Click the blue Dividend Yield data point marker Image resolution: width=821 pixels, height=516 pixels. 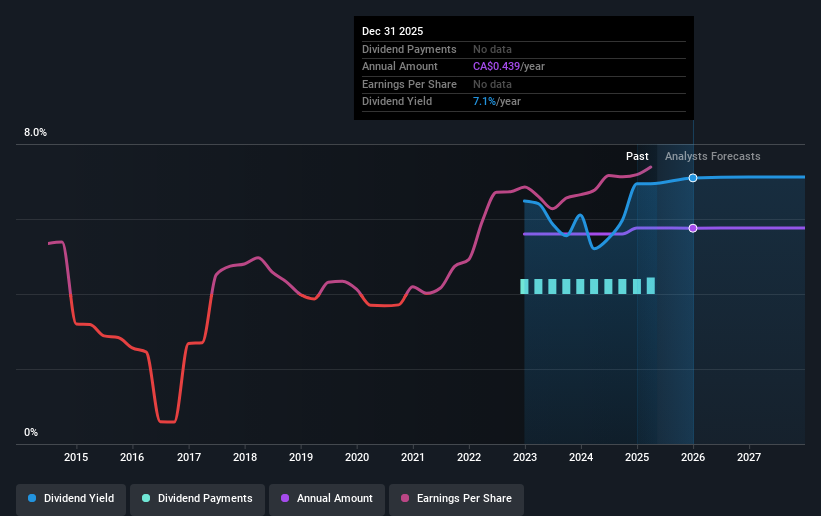693,178
